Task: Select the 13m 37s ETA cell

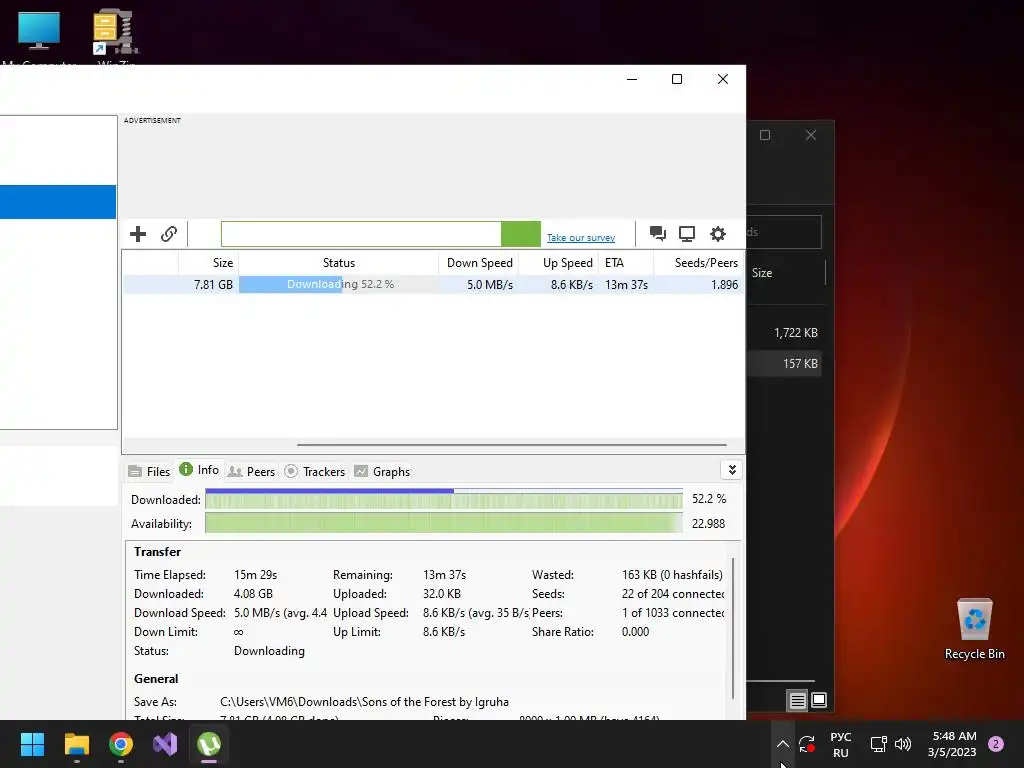Action: pyautogui.click(x=626, y=285)
